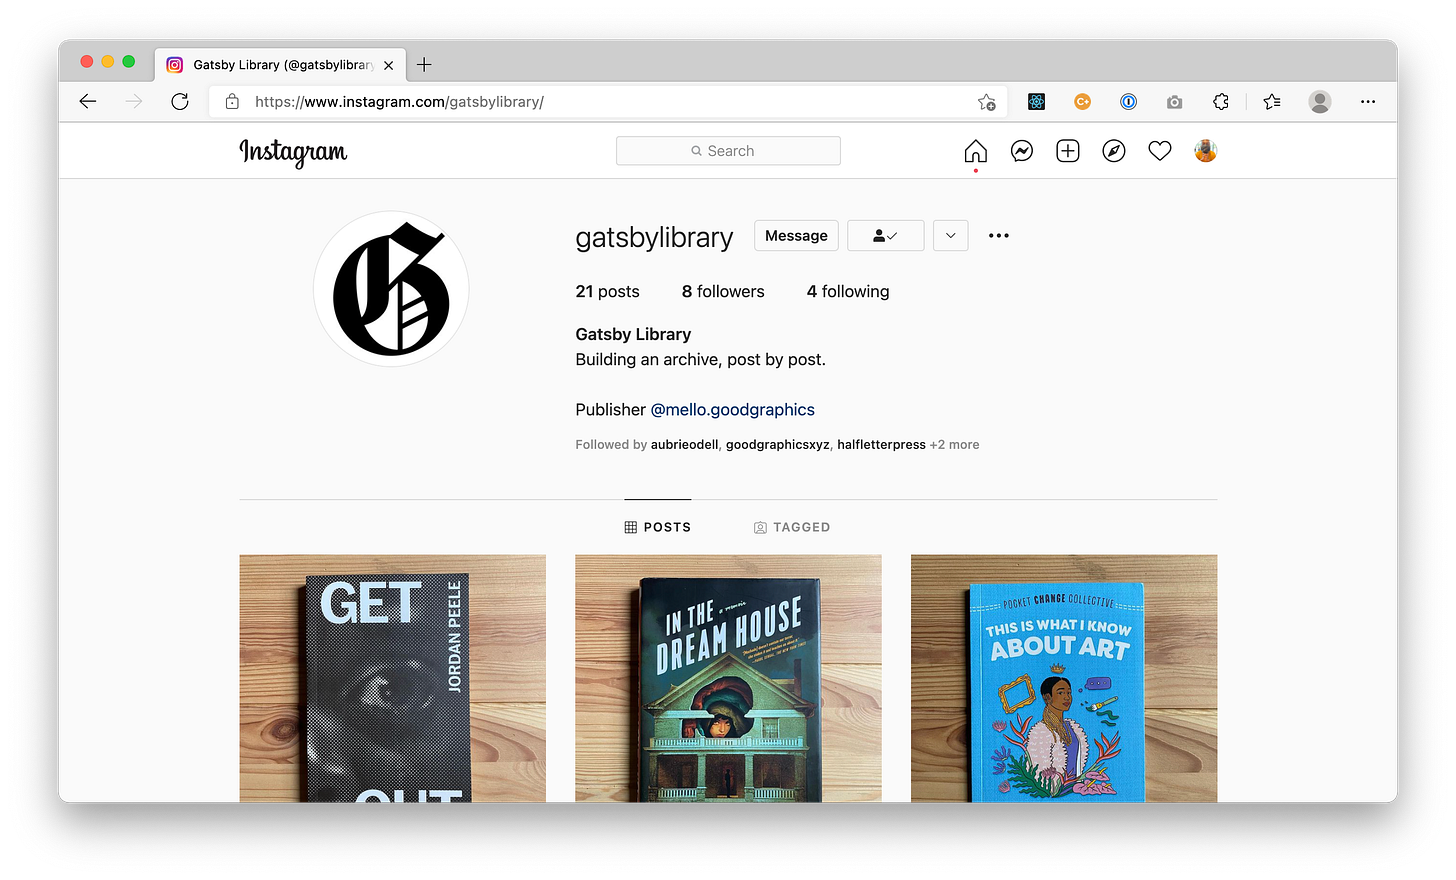The height and width of the screenshot is (880, 1456).
Task: Click the Gatsby Library display name
Action: point(633,334)
